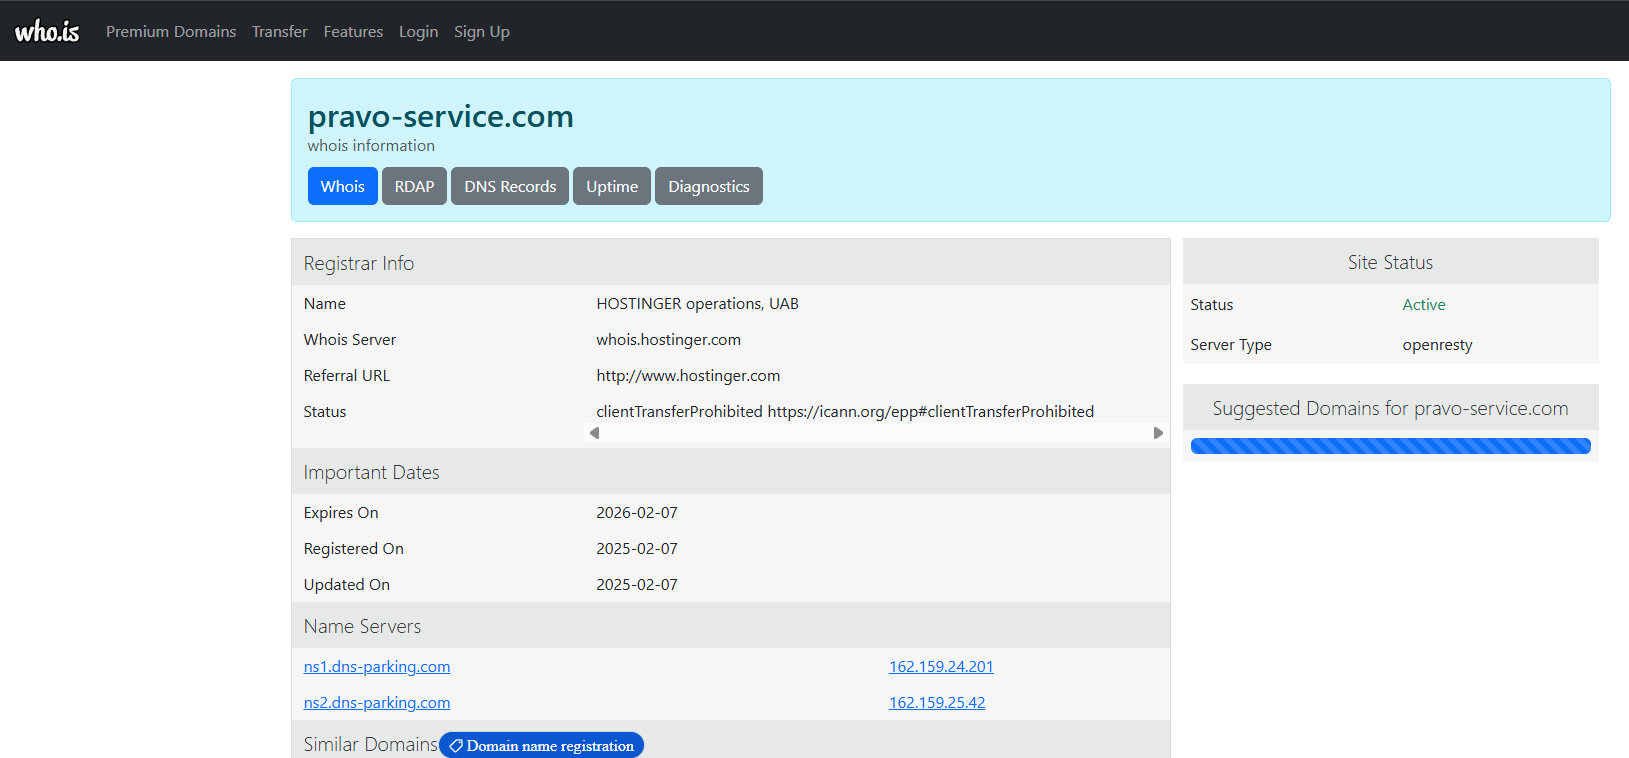
Task: Open the Diagnostics tab
Action: coord(709,186)
